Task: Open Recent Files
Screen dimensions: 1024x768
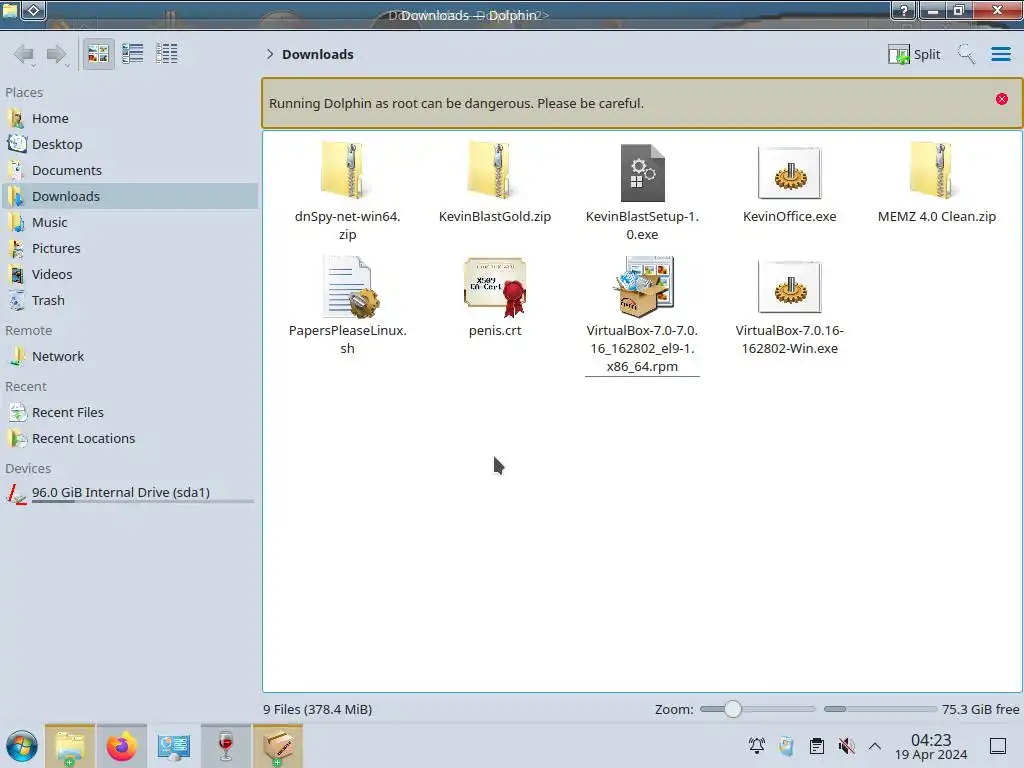Action: pos(129,413)
